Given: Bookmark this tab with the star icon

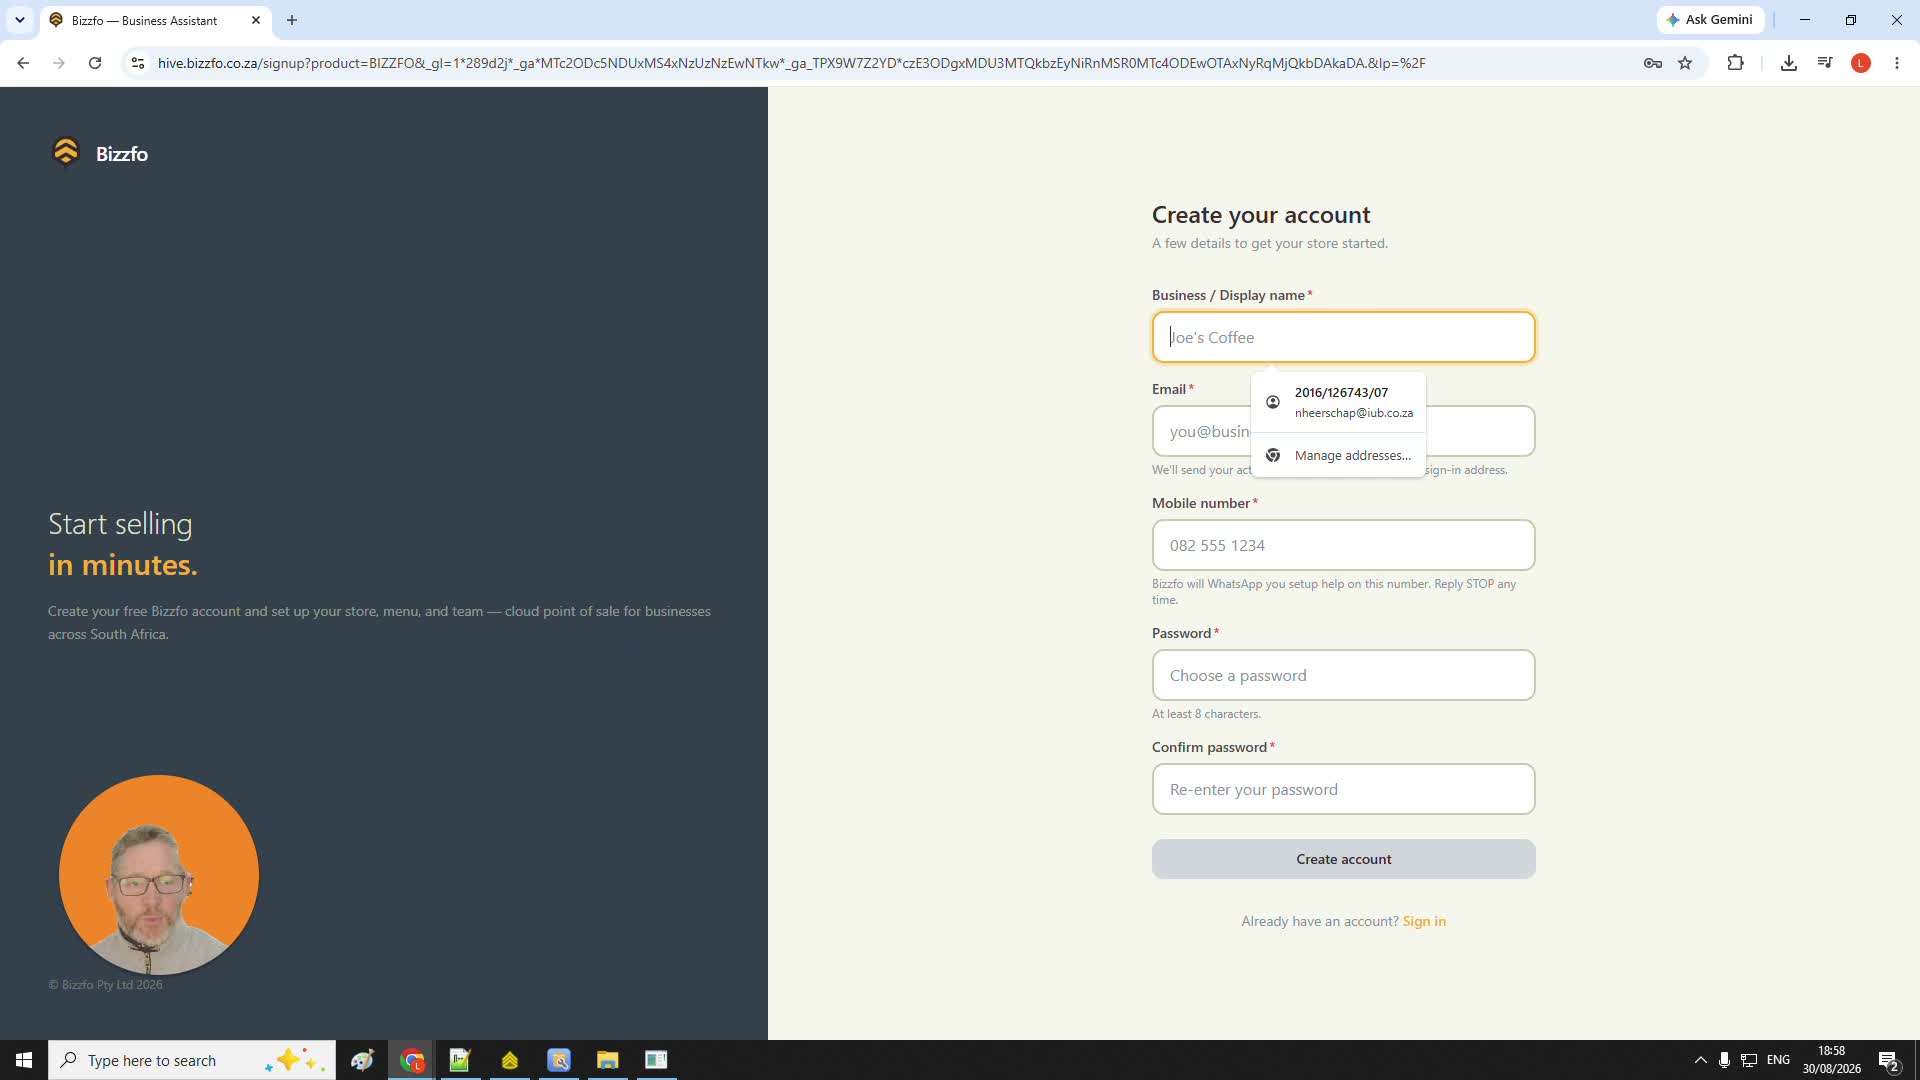Looking at the screenshot, I should (x=1685, y=63).
